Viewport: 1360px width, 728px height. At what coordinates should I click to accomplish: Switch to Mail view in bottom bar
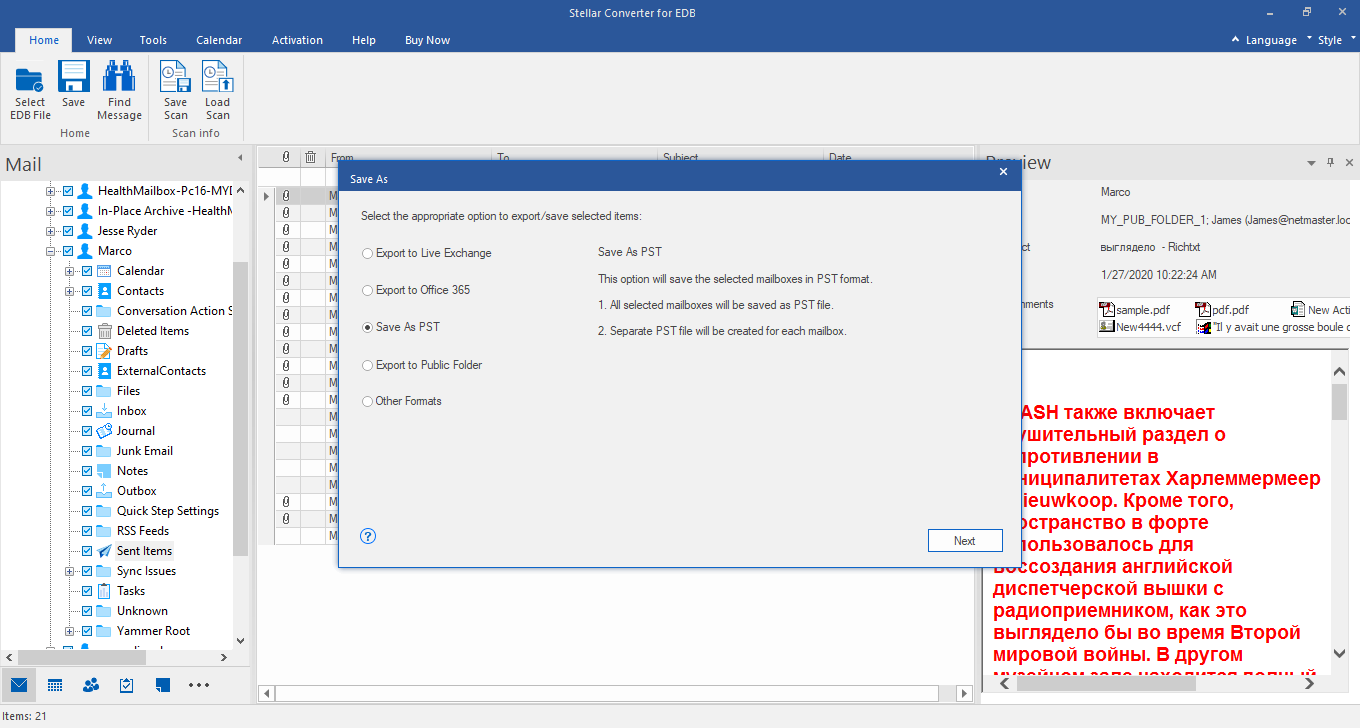point(19,685)
